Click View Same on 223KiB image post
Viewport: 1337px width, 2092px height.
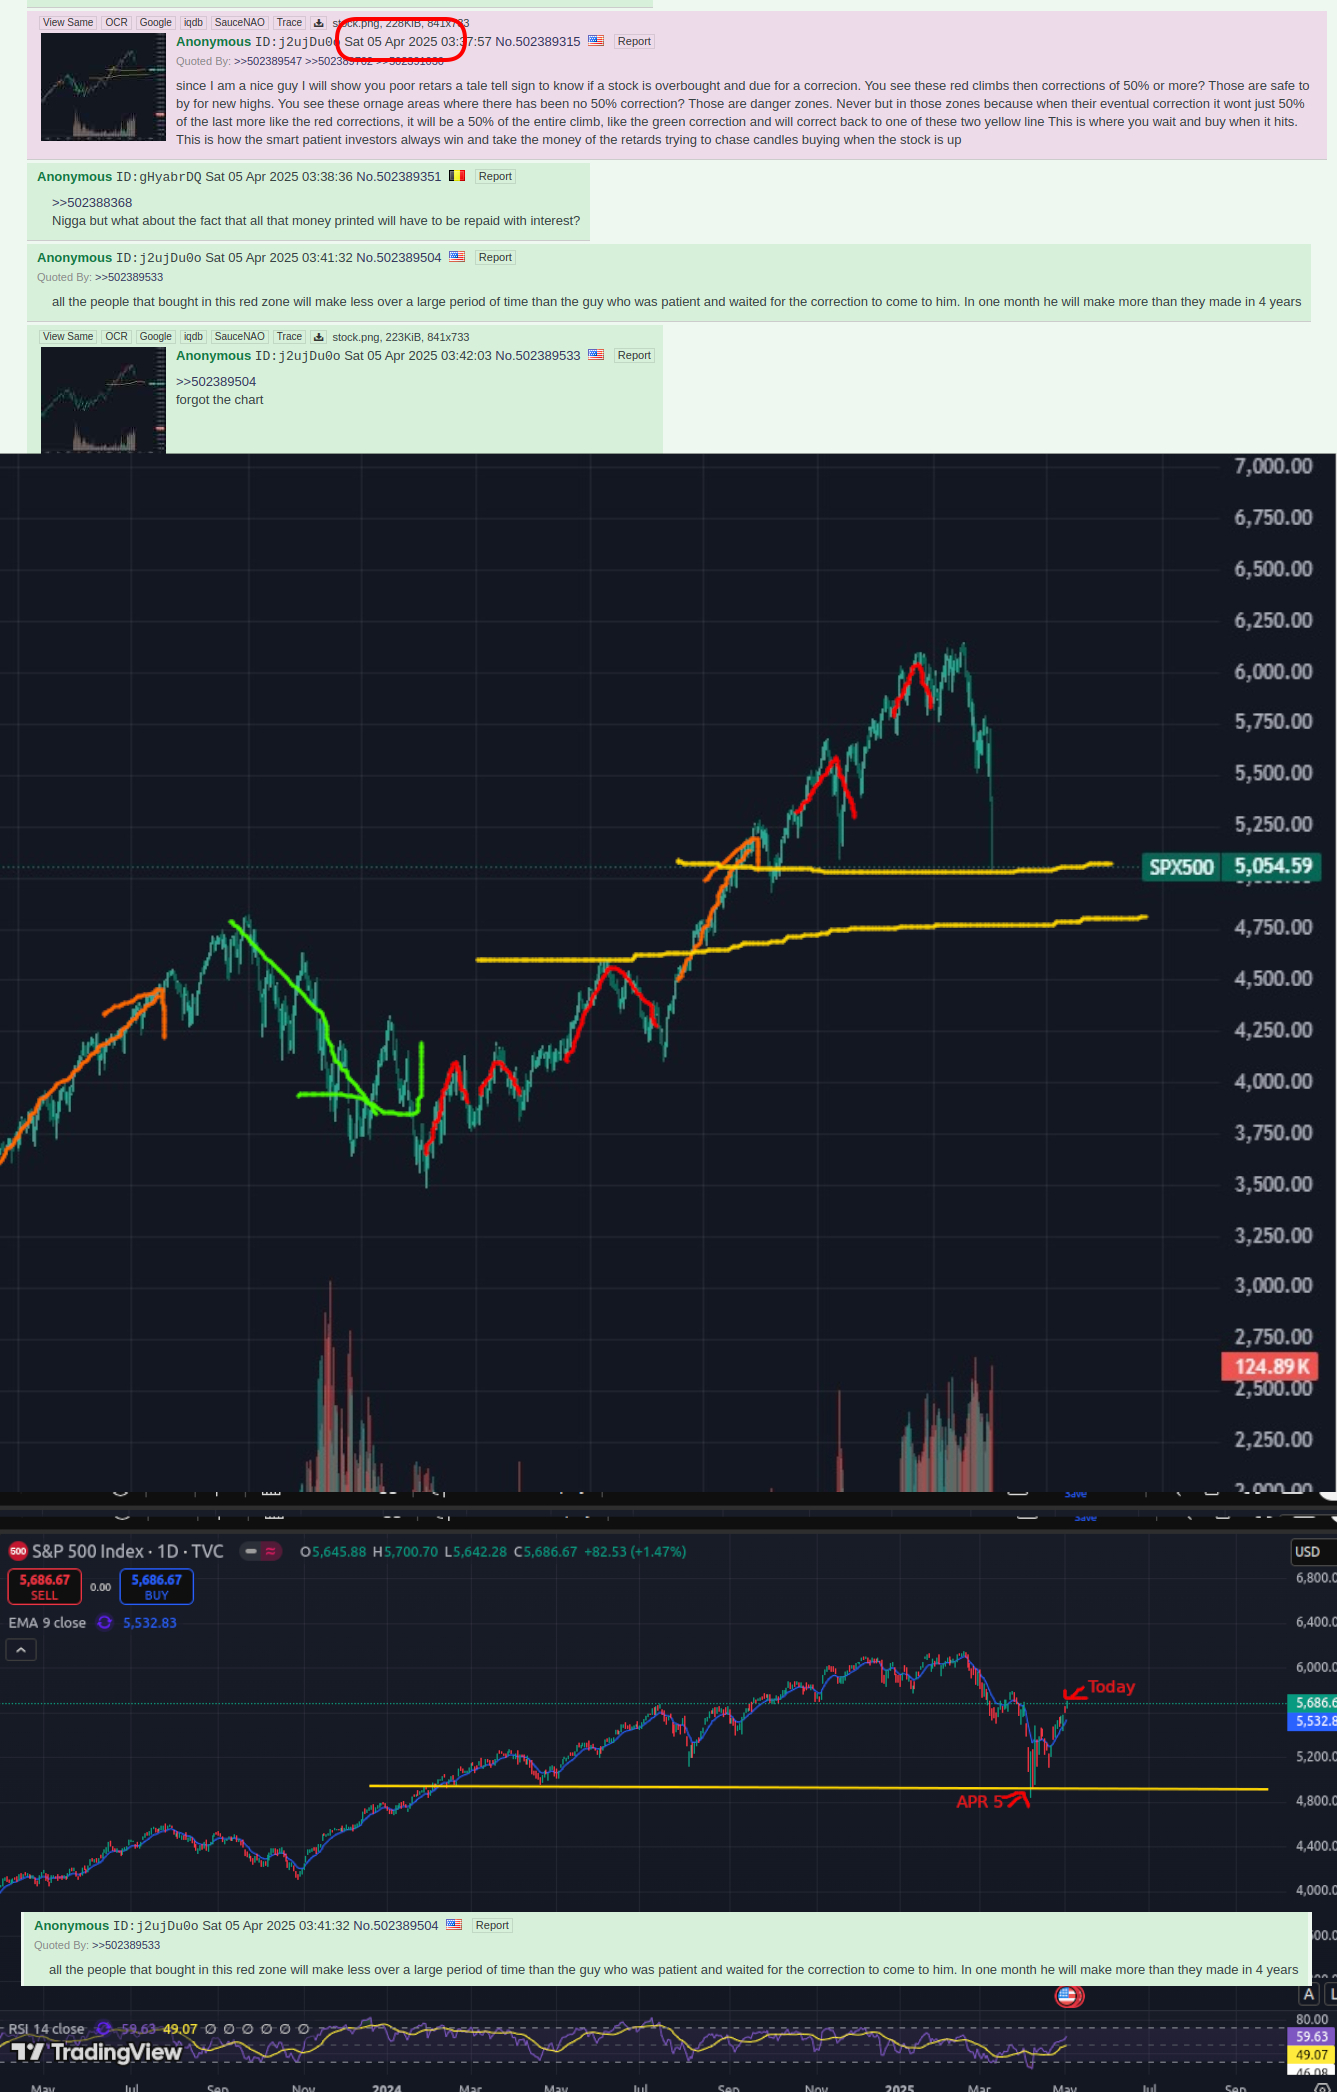click(x=68, y=337)
